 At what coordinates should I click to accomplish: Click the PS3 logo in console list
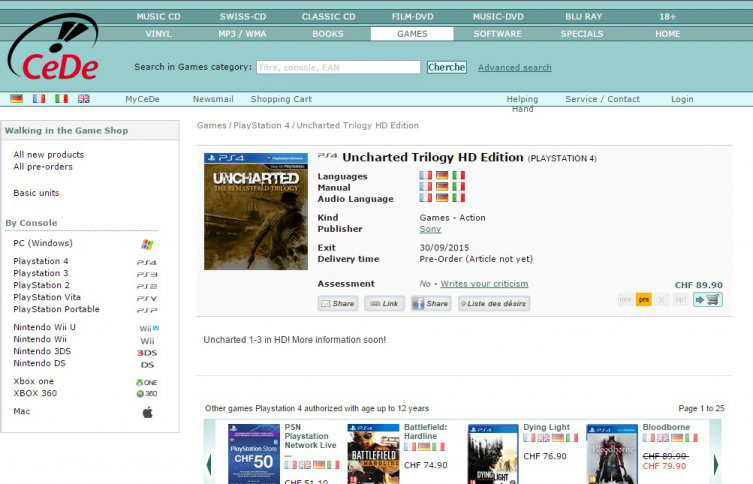(146, 274)
